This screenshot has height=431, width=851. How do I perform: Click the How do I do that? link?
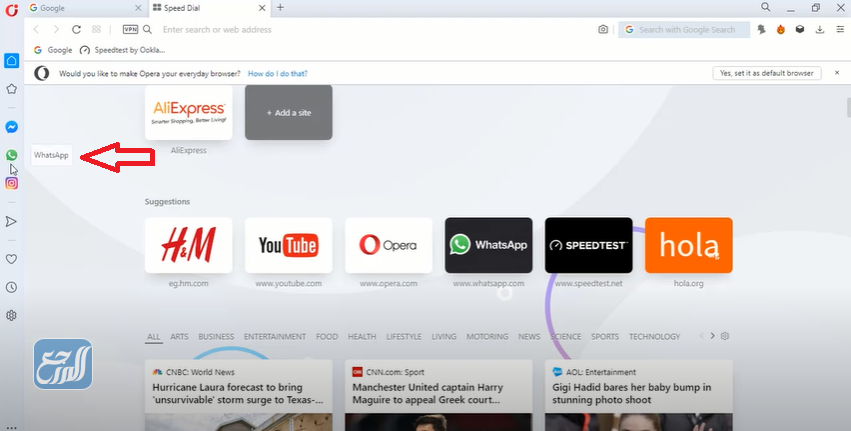pos(278,73)
